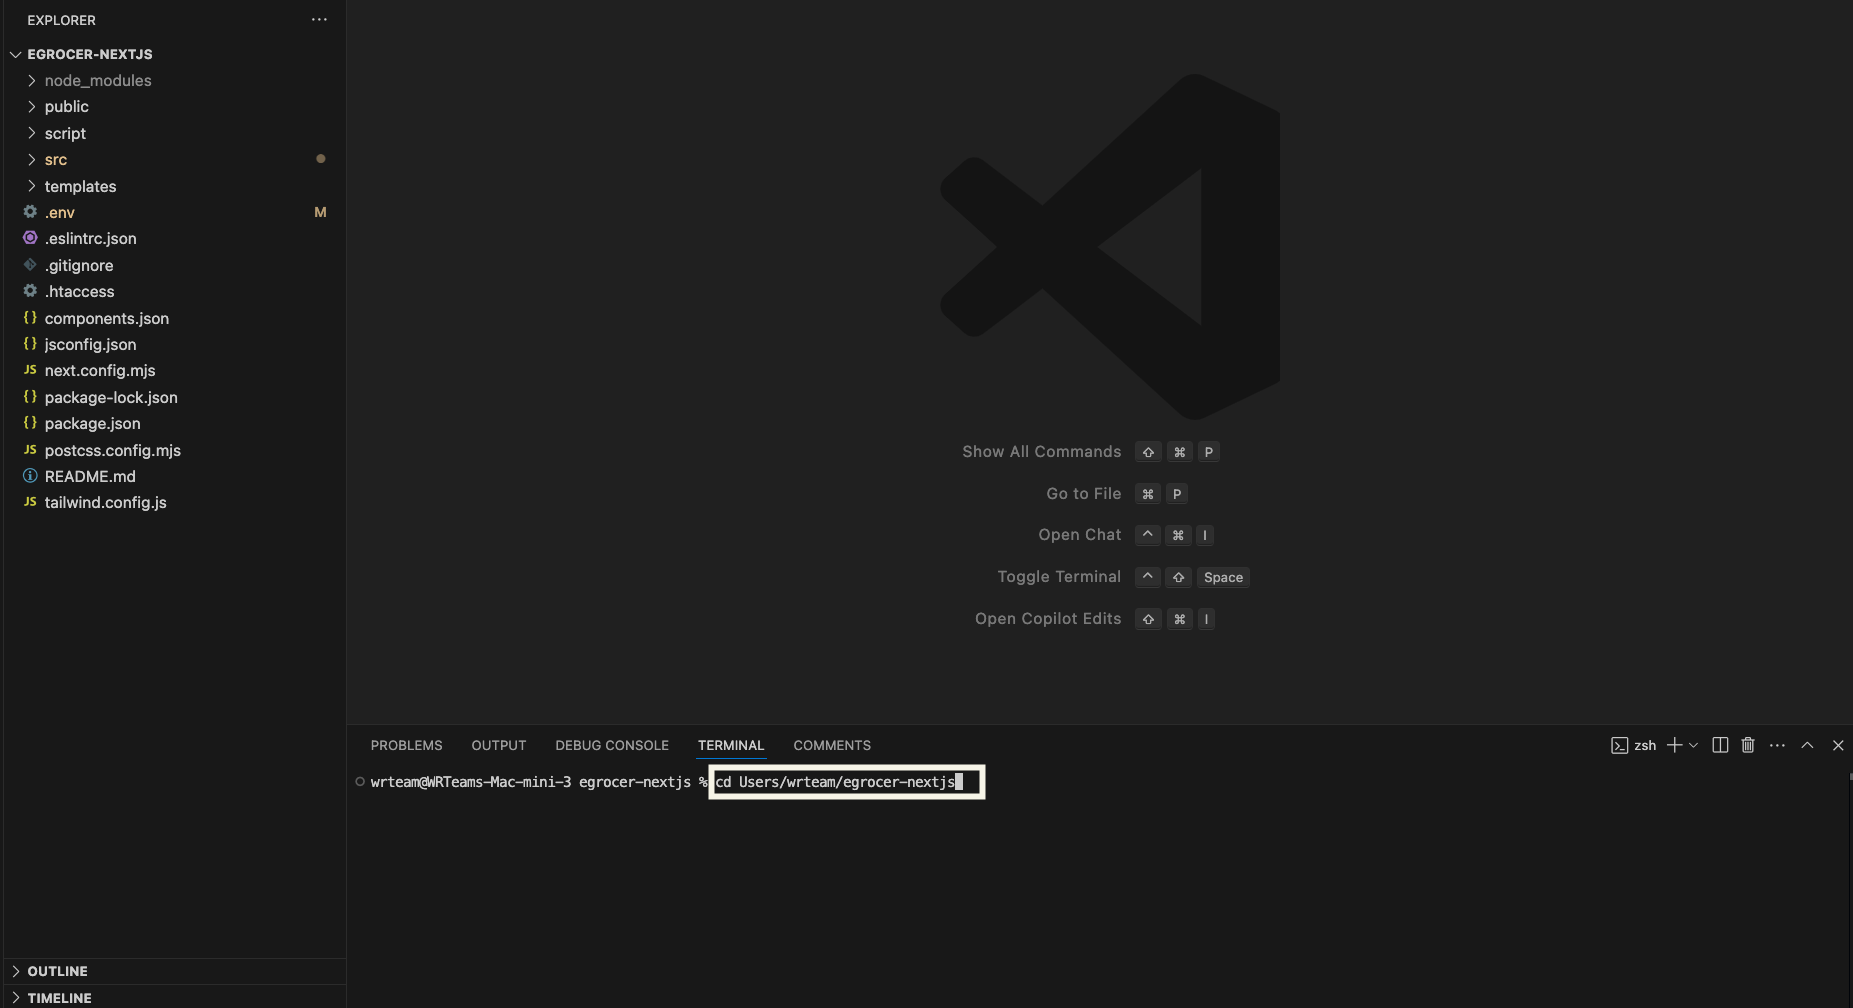Click the gear icon beside .env
Viewport: 1853px width, 1008px height.
[30, 212]
